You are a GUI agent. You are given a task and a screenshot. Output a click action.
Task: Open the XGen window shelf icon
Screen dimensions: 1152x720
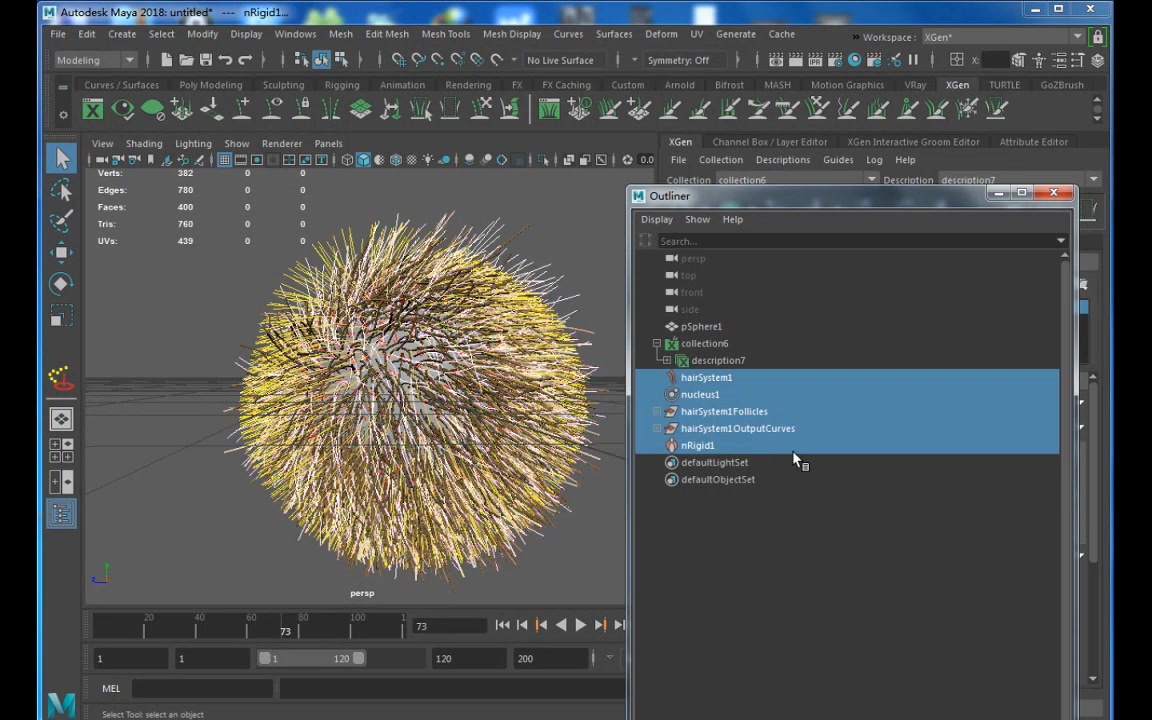[92, 109]
